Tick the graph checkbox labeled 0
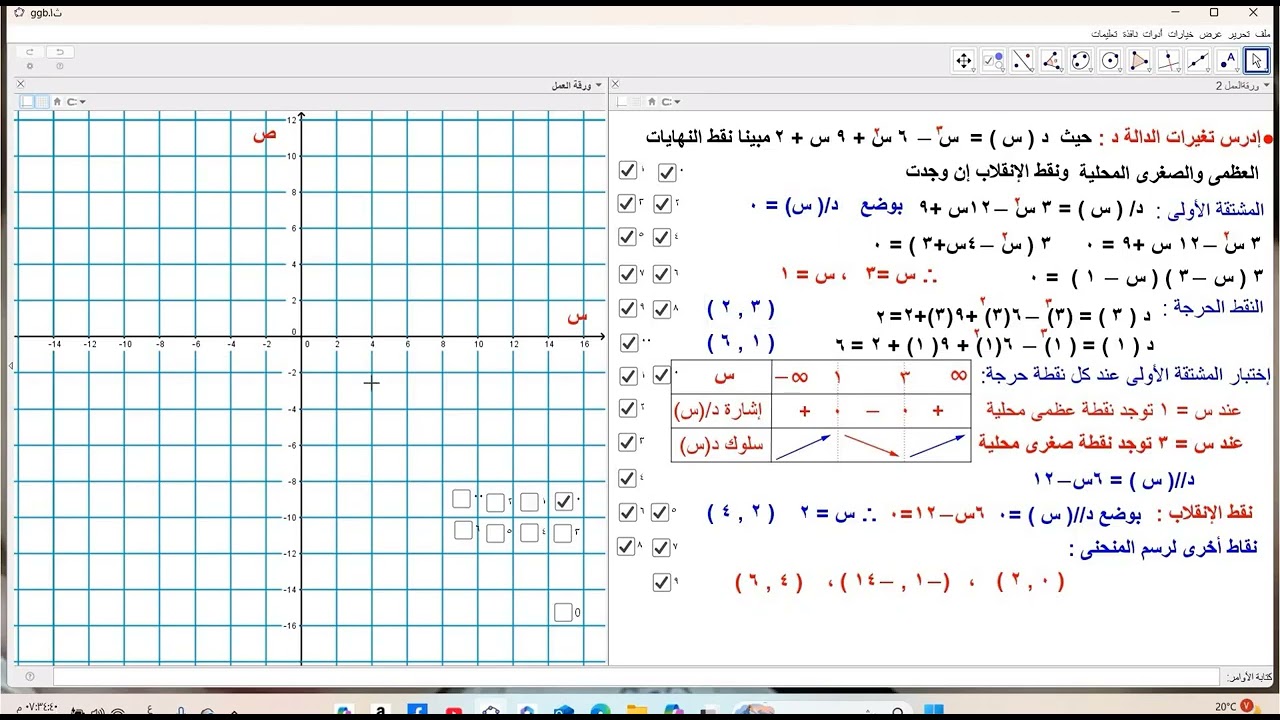The image size is (1280, 720). click(563, 612)
